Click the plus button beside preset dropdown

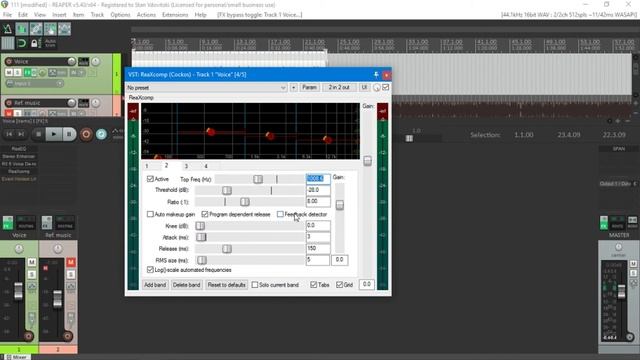click(x=293, y=88)
